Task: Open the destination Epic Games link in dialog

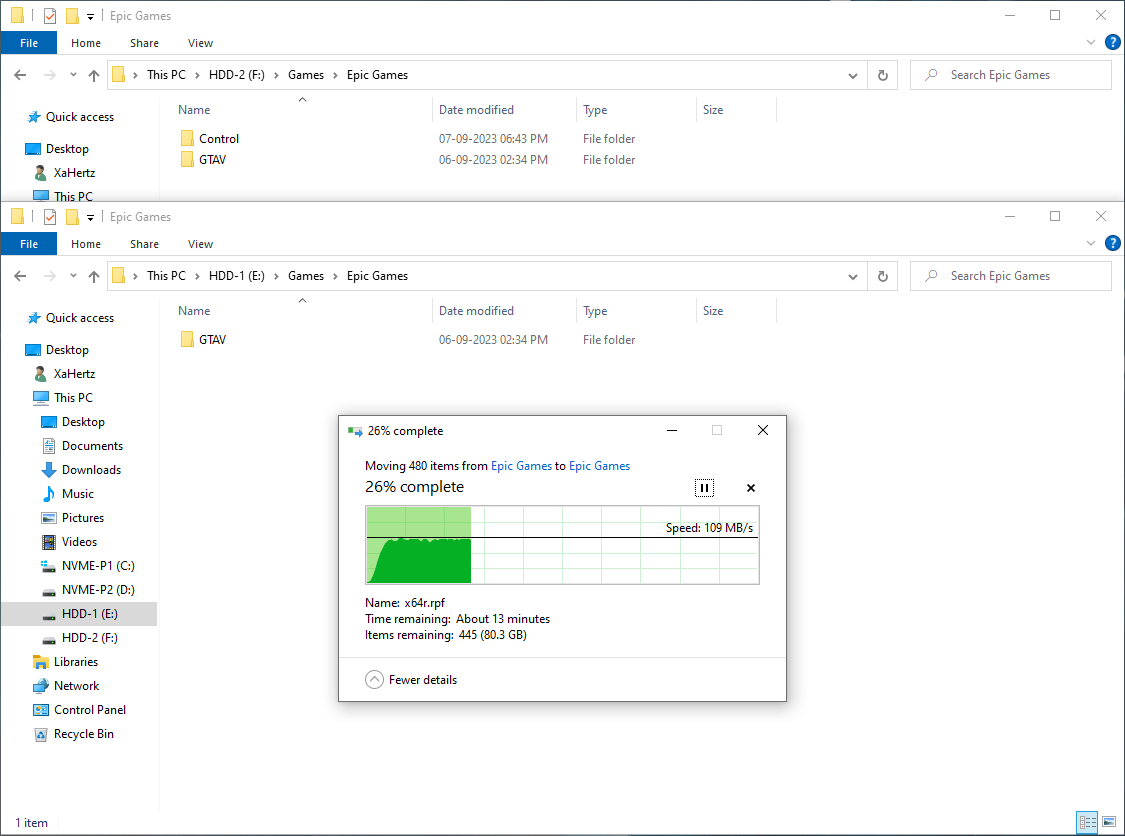Action: tap(599, 466)
